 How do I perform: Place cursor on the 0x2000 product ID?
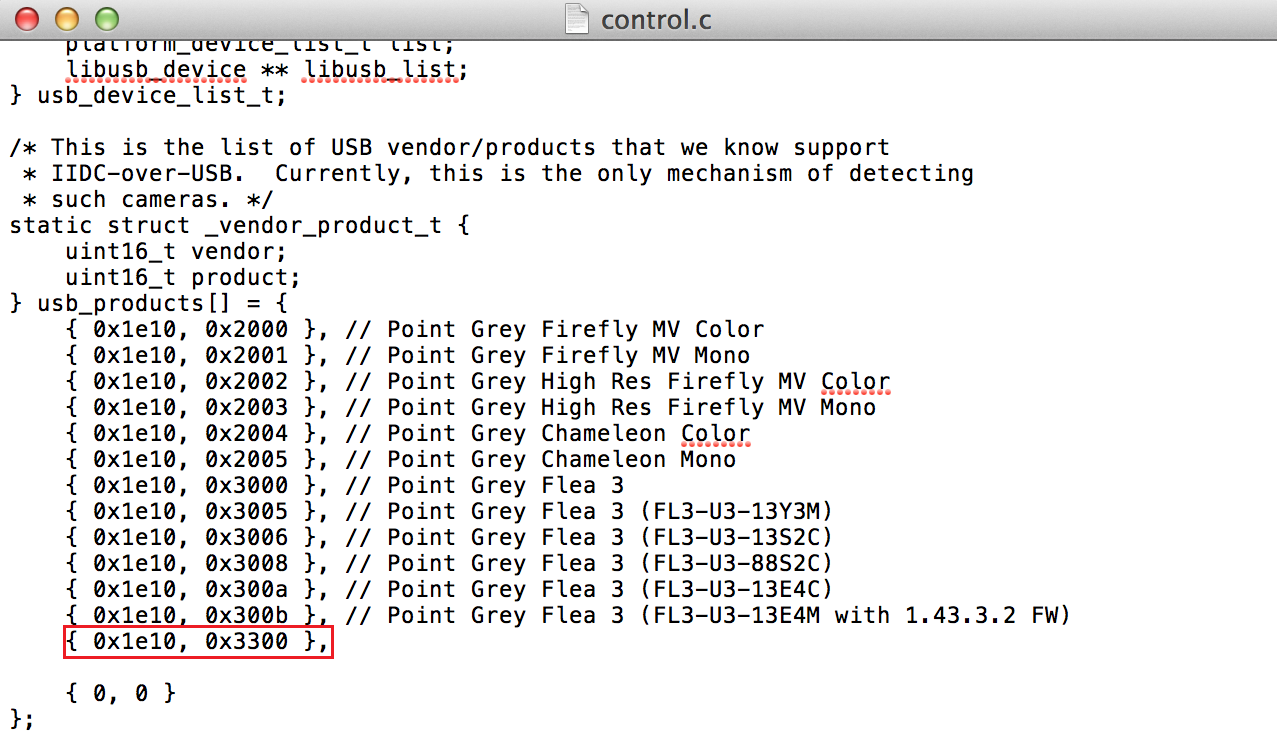[x=247, y=330]
